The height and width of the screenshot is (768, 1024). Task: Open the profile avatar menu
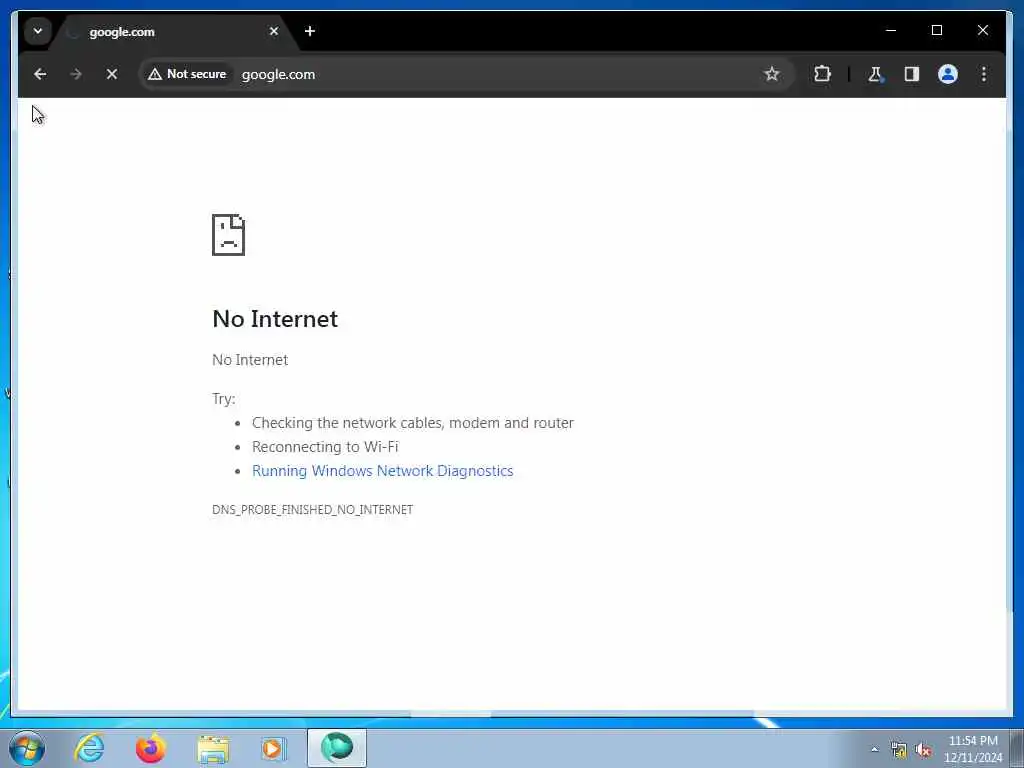948,74
